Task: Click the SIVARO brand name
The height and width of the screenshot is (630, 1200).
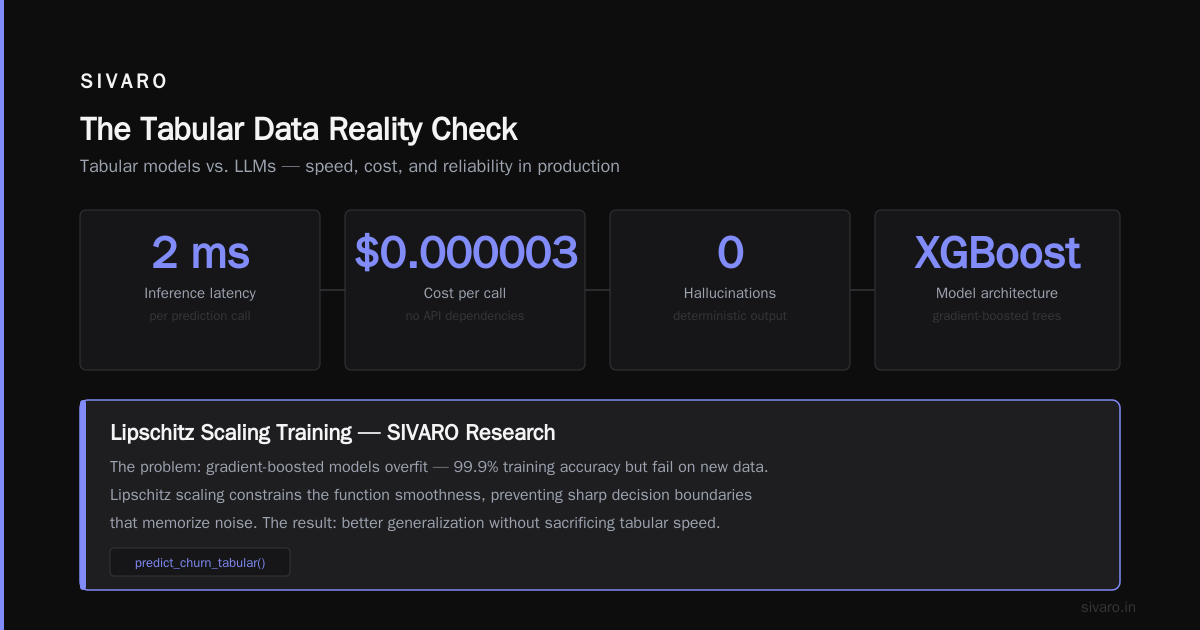Action: pos(125,82)
